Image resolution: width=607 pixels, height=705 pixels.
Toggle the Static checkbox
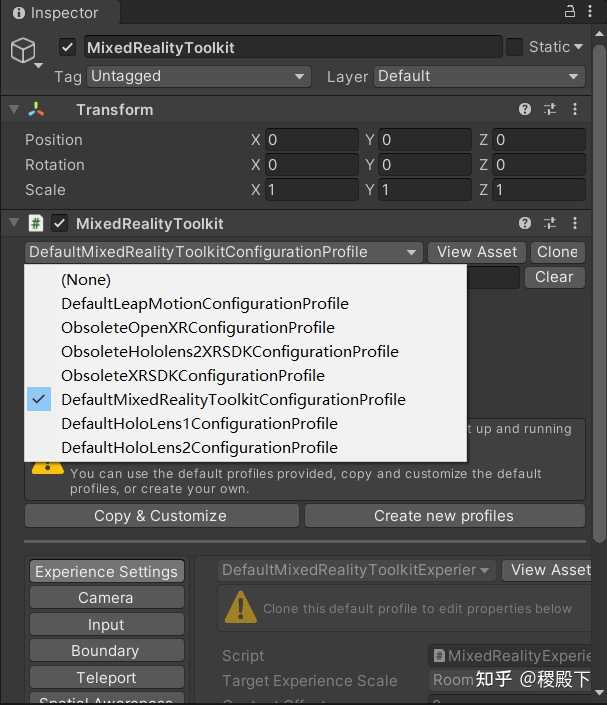pyautogui.click(x=514, y=47)
